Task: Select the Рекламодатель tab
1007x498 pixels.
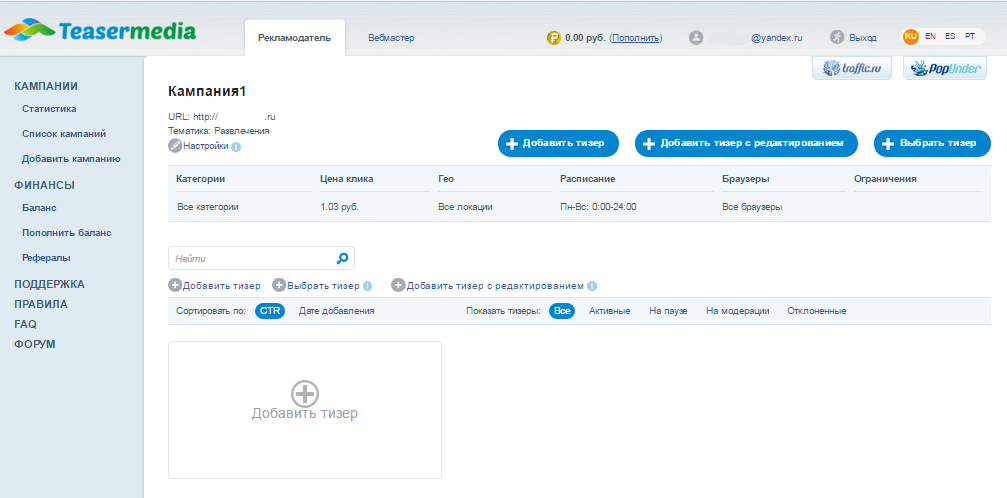Action: tap(294, 38)
